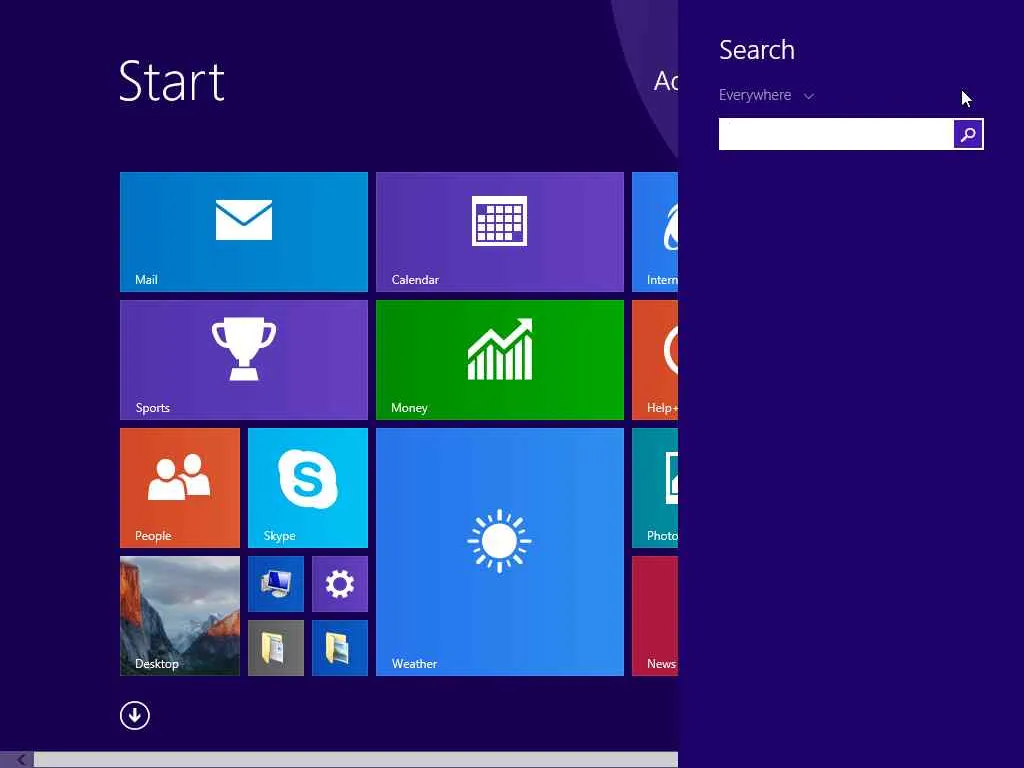Click into the Search text box
Image resolution: width=1024 pixels, height=768 pixels.
coord(836,134)
